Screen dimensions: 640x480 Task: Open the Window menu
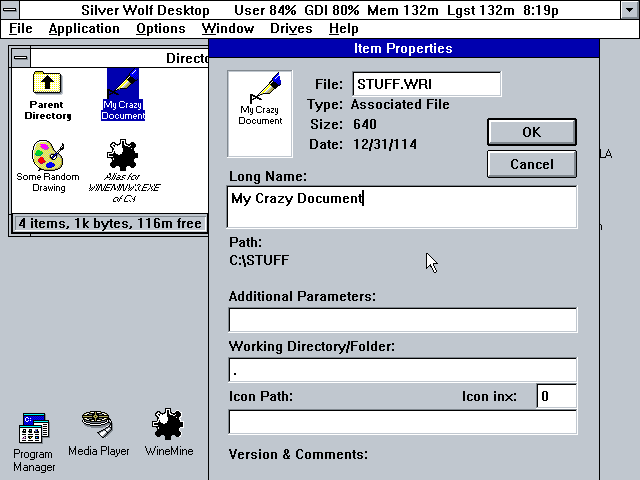click(227, 29)
